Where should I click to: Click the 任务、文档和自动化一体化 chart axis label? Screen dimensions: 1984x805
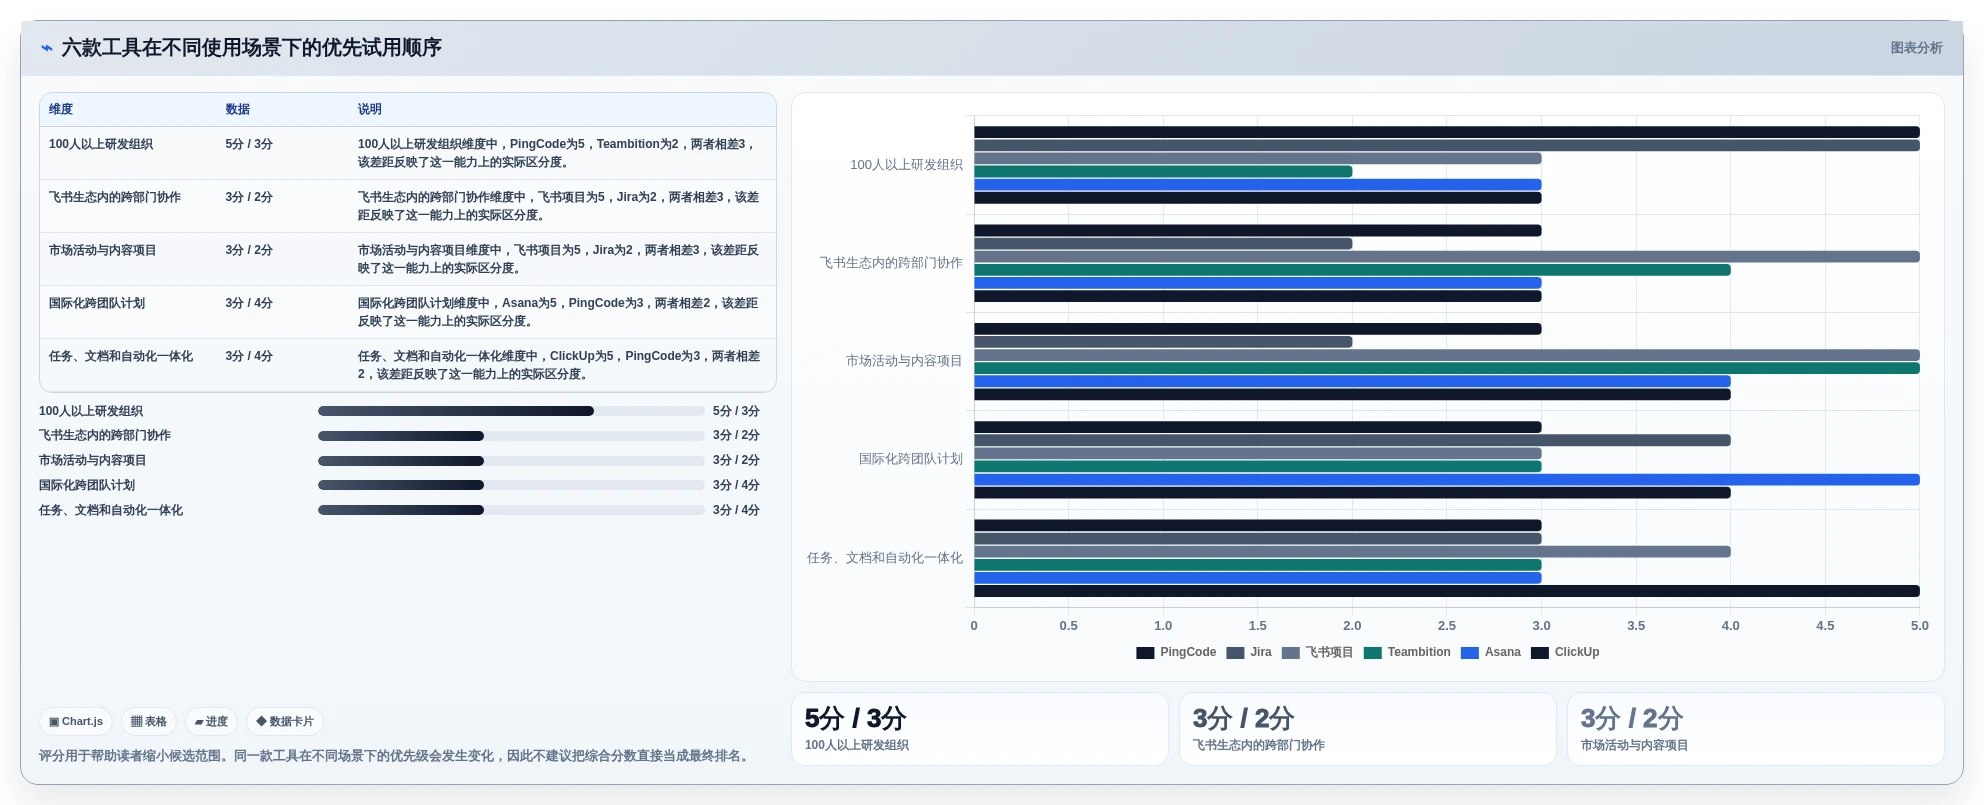885,558
